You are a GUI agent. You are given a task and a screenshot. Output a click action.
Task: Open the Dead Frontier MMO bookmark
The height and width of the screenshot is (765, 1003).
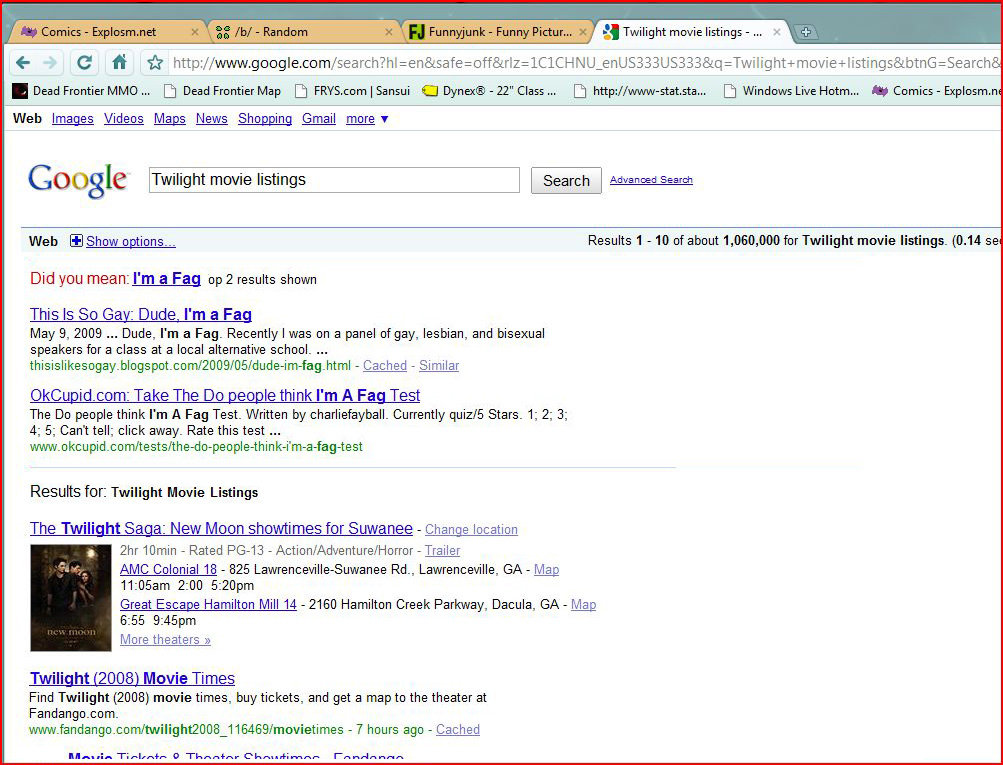point(81,91)
